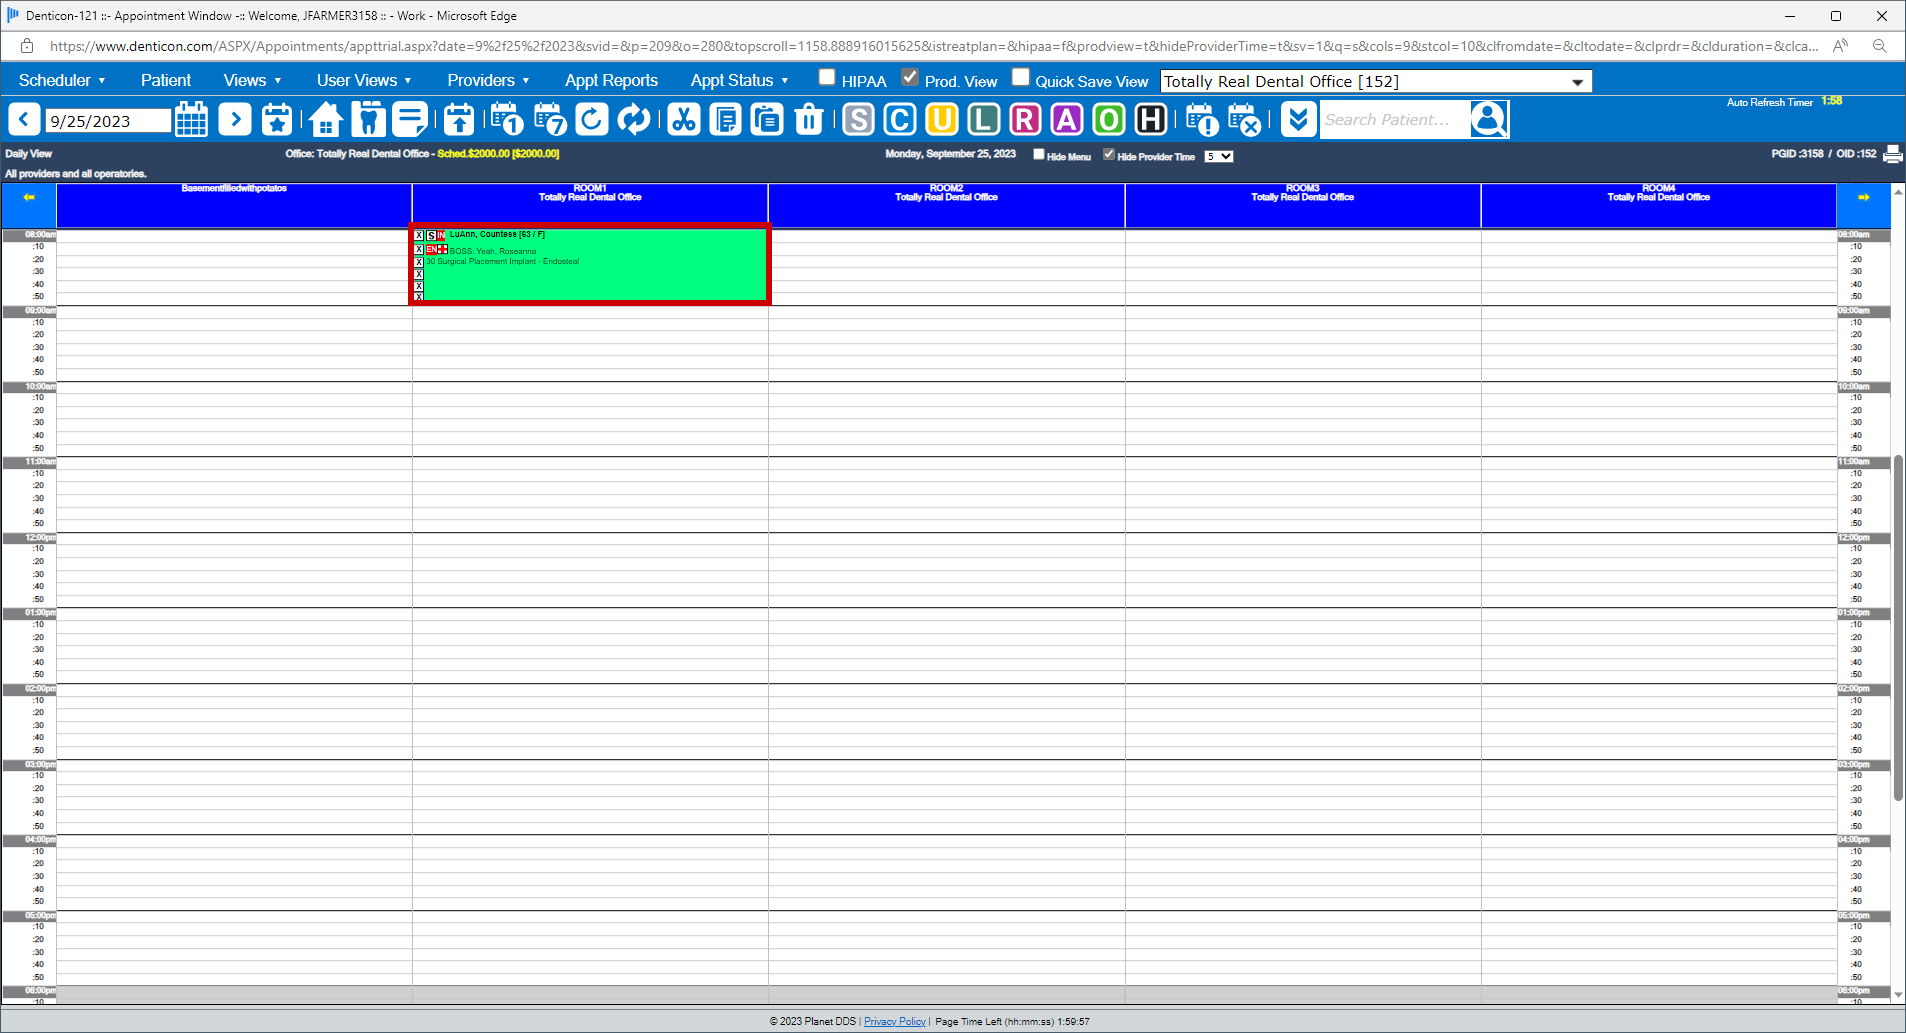Open LuAnn, Countess appointment block
The width and height of the screenshot is (1906, 1033).
point(590,264)
